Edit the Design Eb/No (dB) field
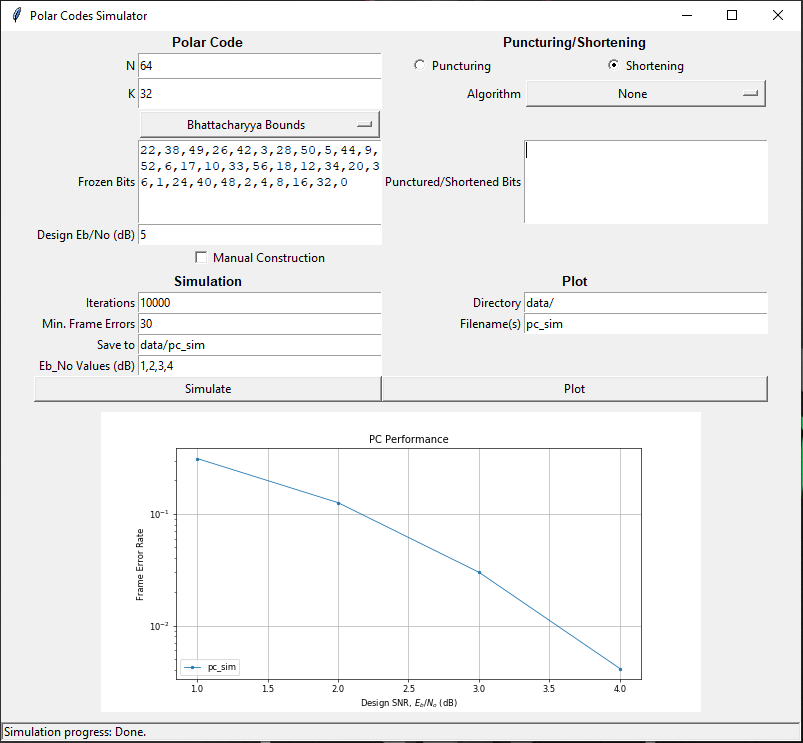 [x=260, y=235]
